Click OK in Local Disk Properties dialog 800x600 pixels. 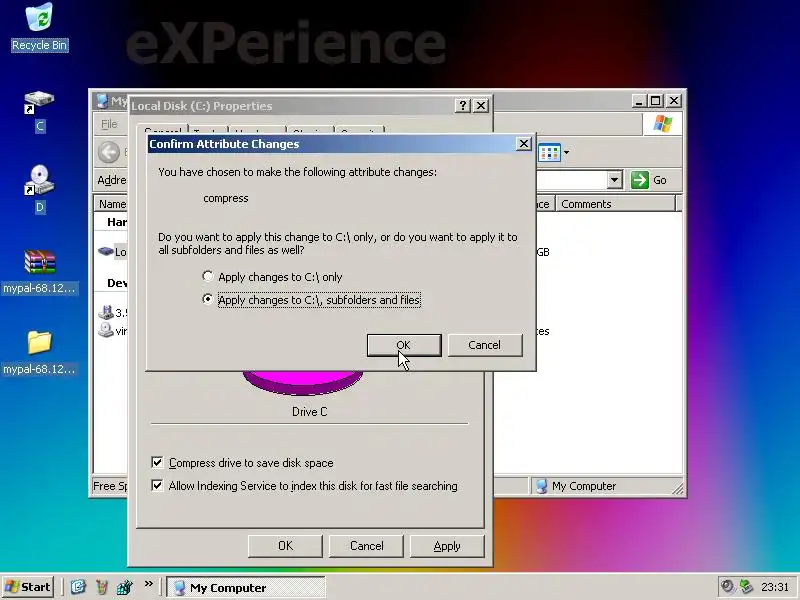pyautogui.click(x=285, y=546)
